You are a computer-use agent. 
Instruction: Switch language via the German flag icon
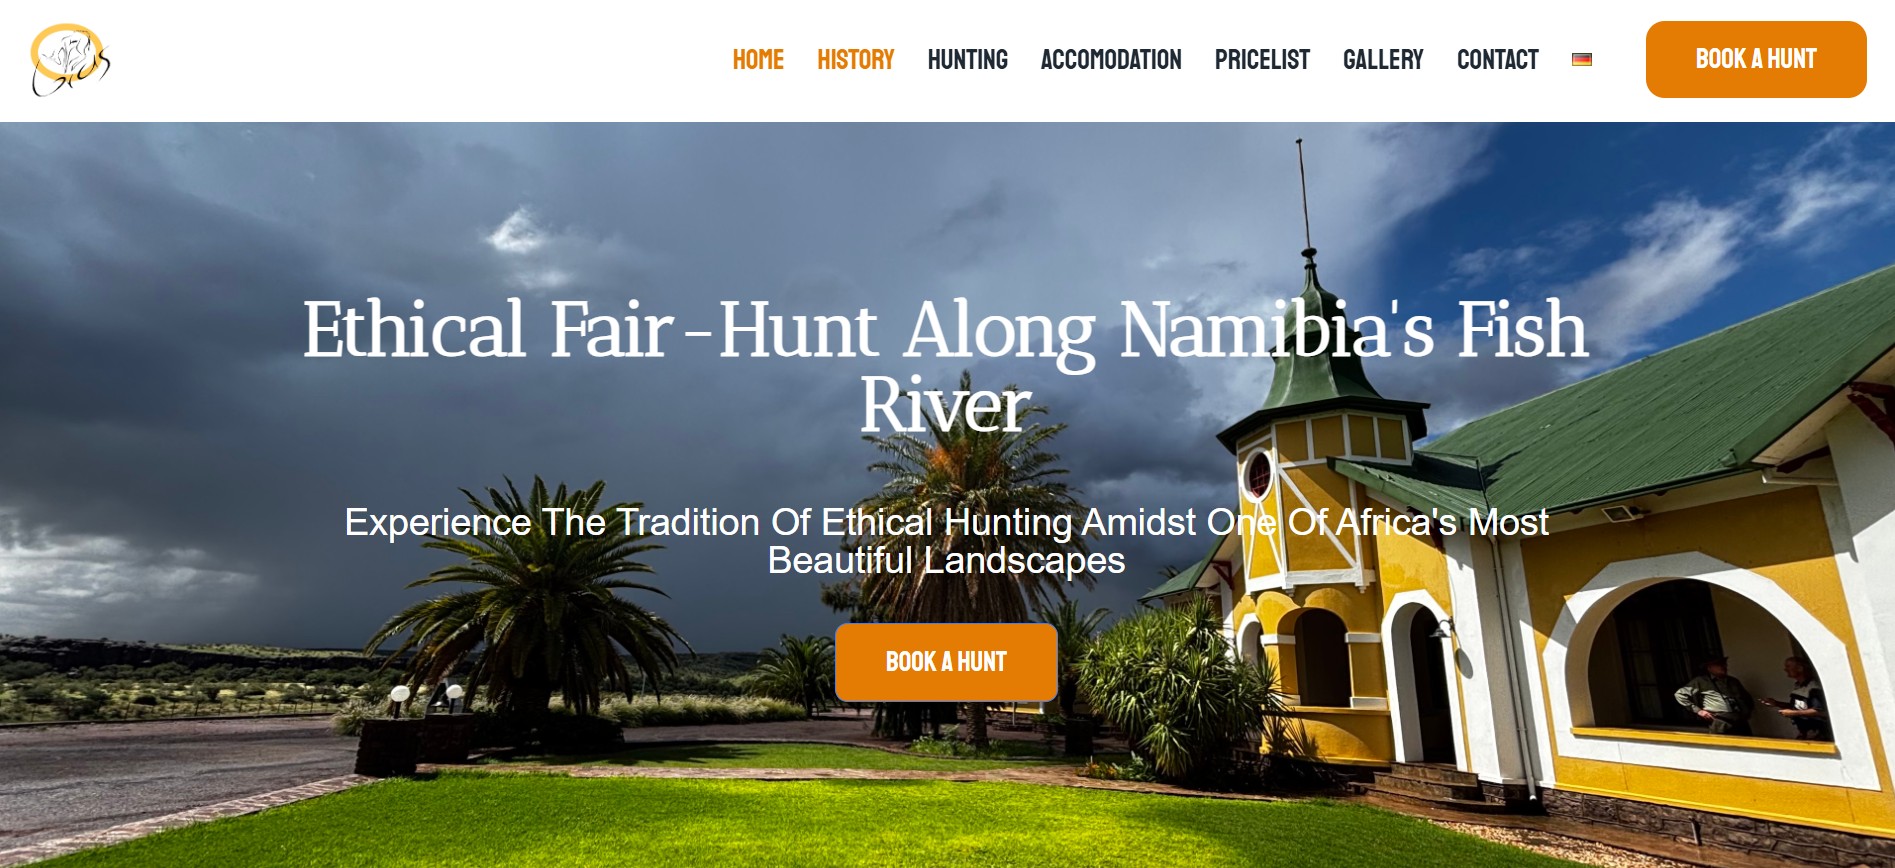tap(1582, 60)
